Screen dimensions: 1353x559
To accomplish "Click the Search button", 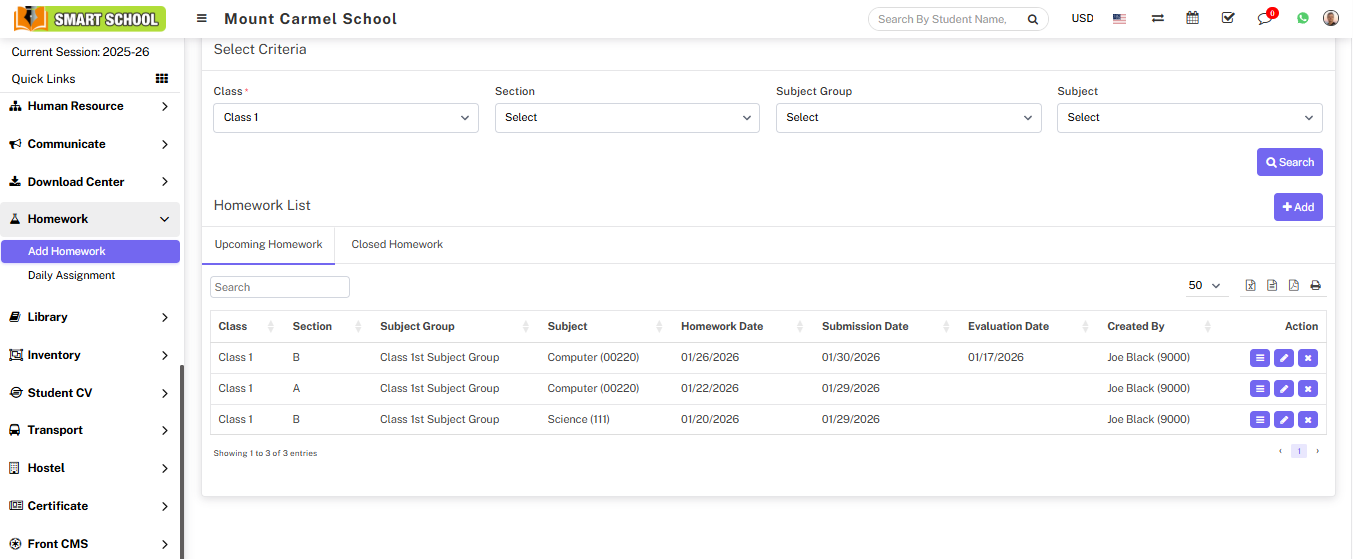I will 1289,162.
